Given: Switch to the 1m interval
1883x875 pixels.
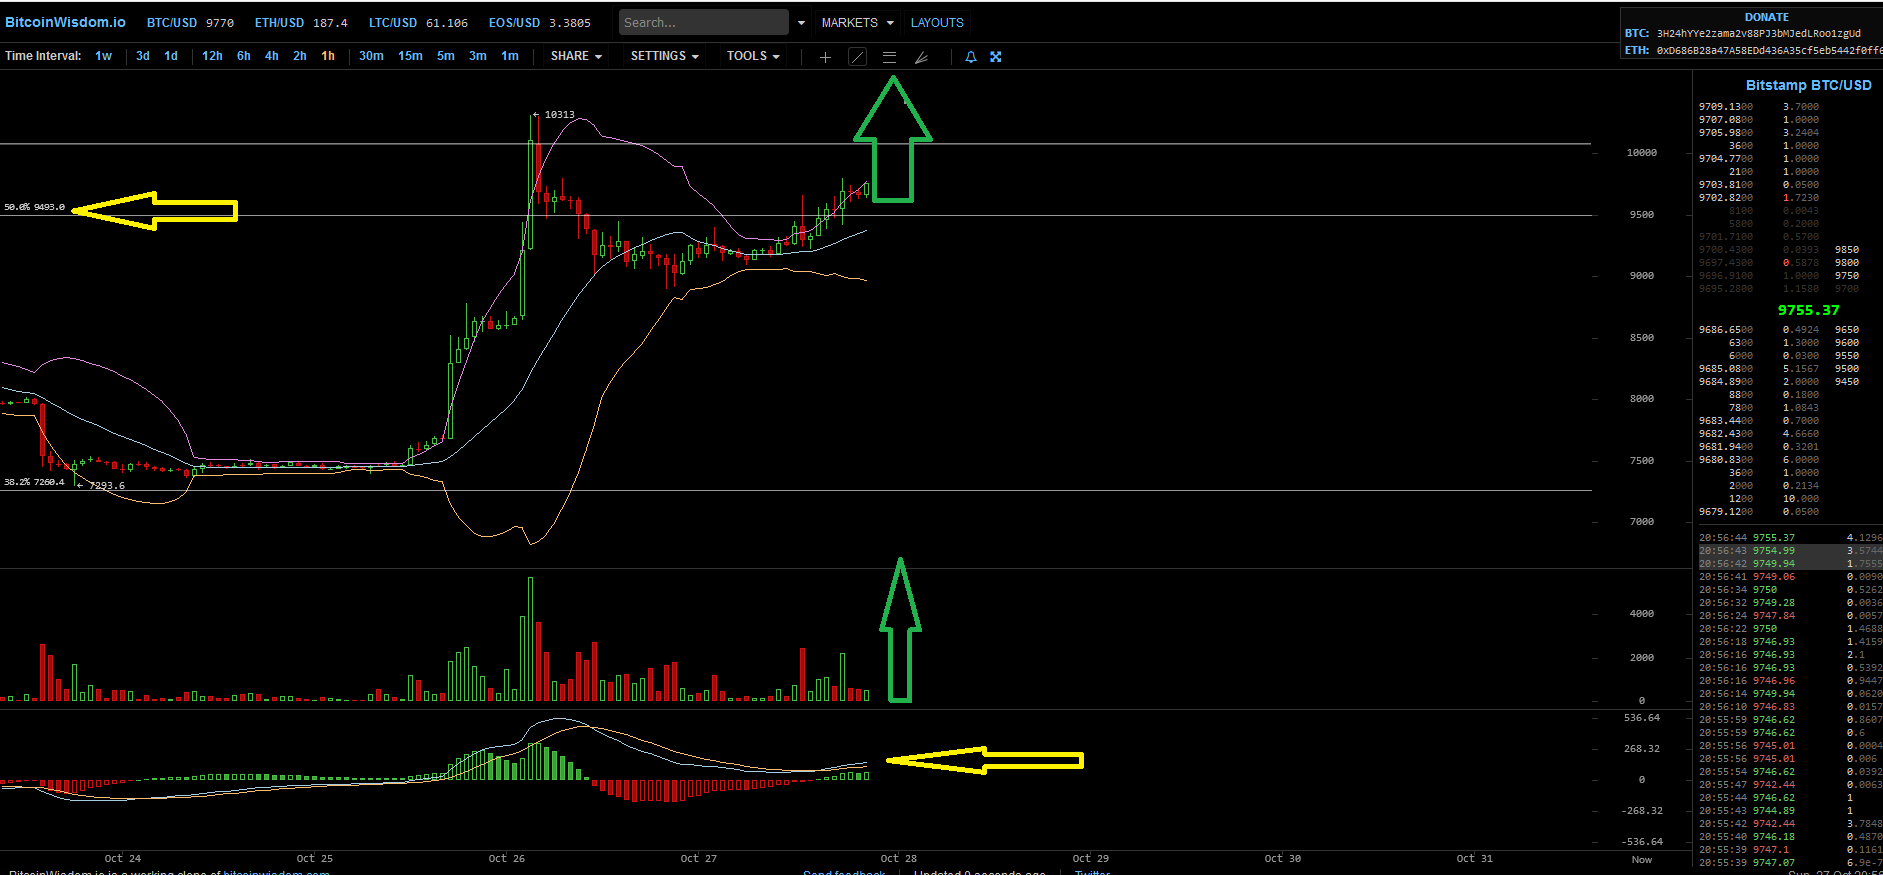Looking at the screenshot, I should 510,56.
